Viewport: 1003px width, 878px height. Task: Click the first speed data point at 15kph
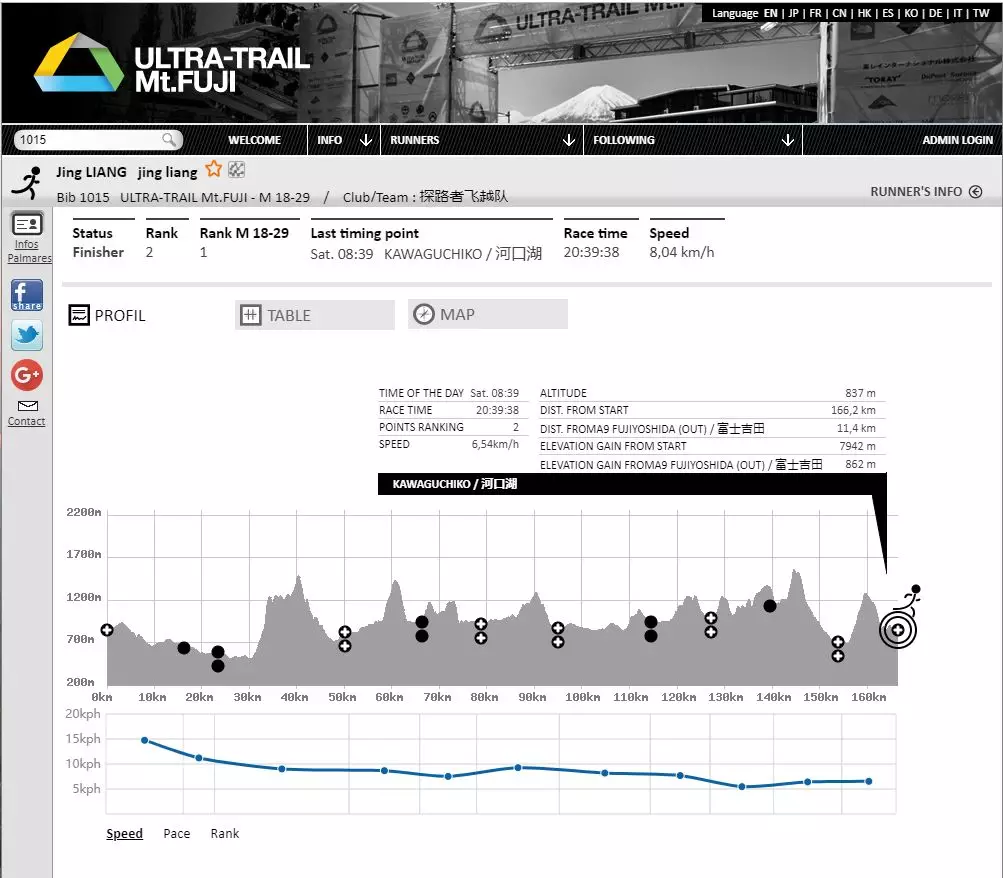[145, 740]
